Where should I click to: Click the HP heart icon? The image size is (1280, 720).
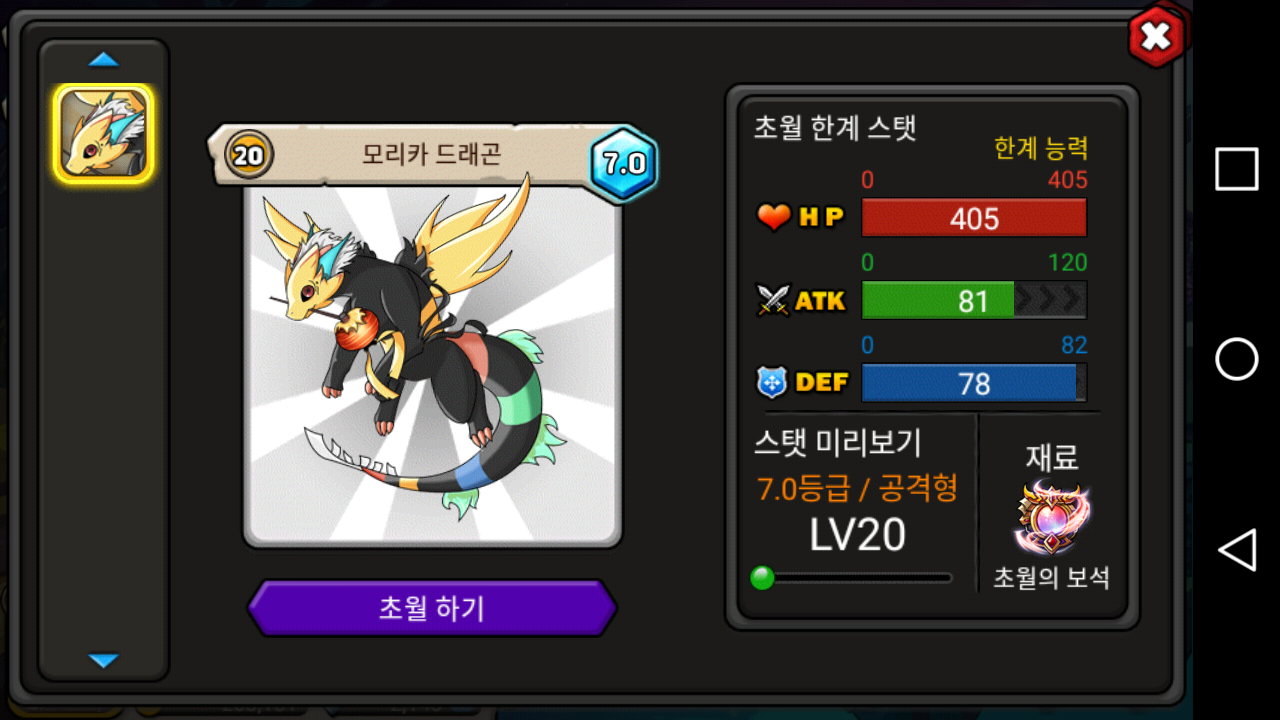click(774, 217)
